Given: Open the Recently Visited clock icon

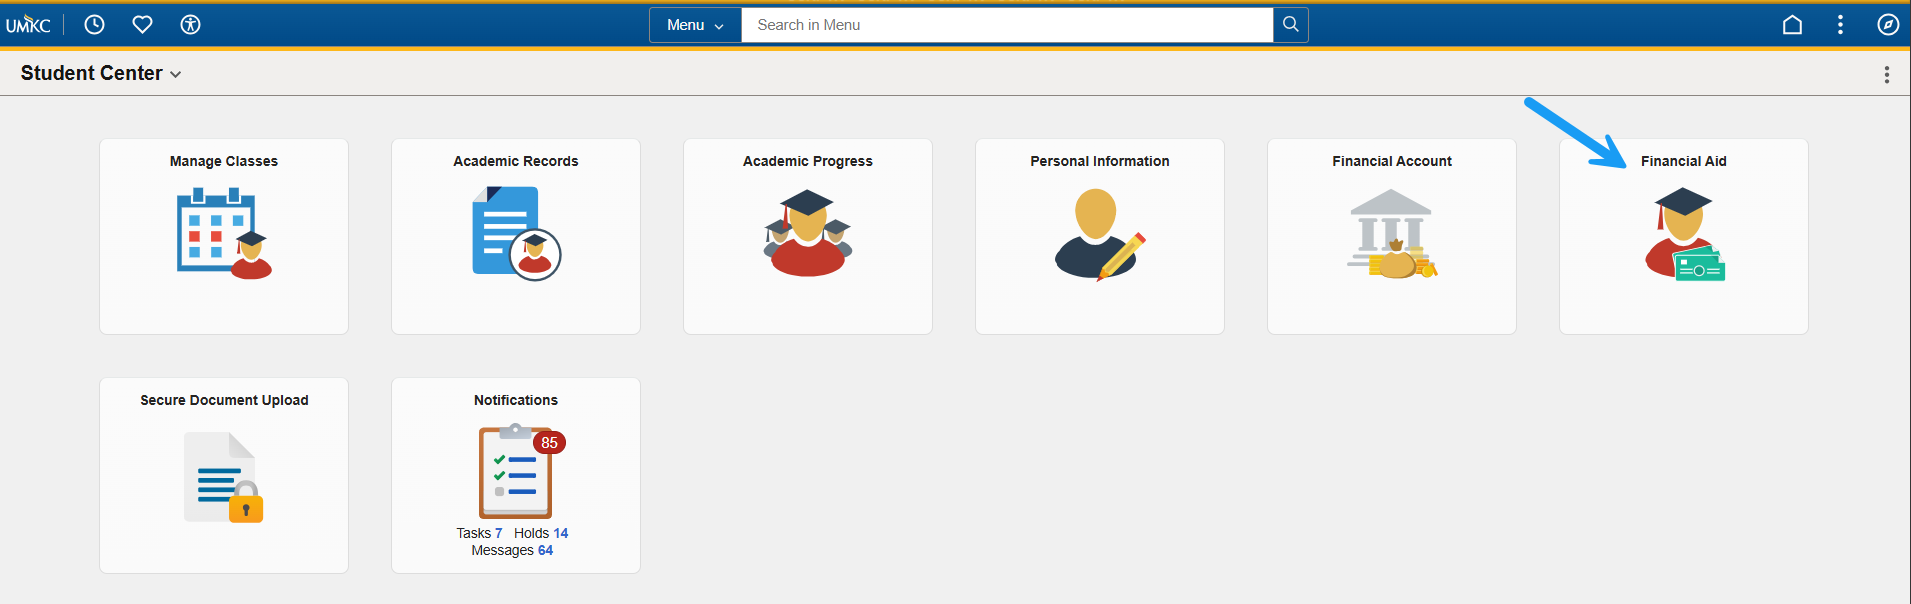Looking at the screenshot, I should pyautogui.click(x=94, y=25).
